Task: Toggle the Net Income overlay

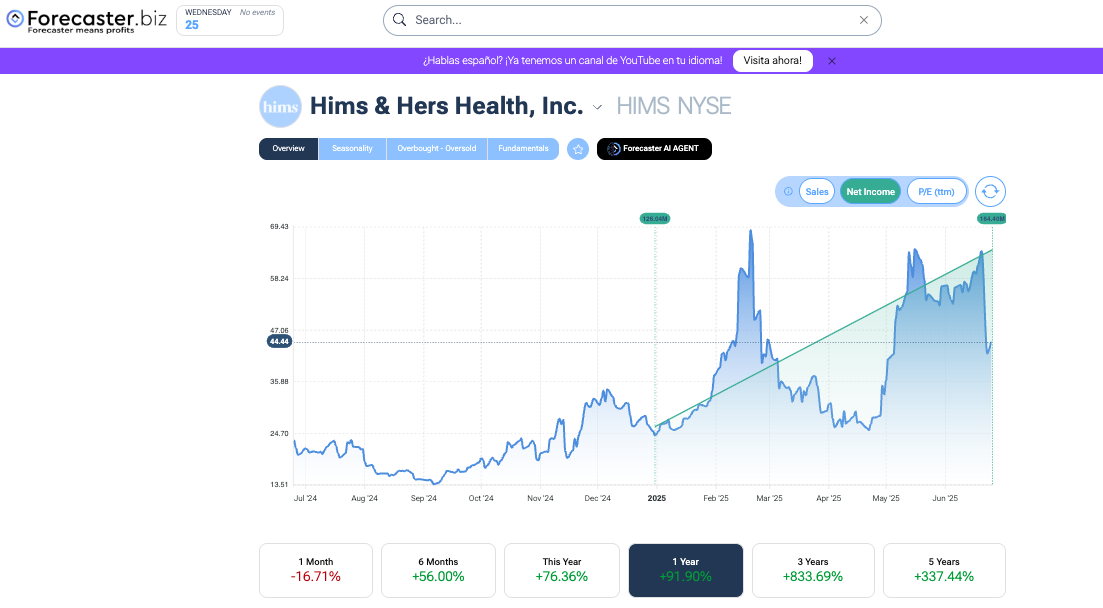Action: pos(871,191)
